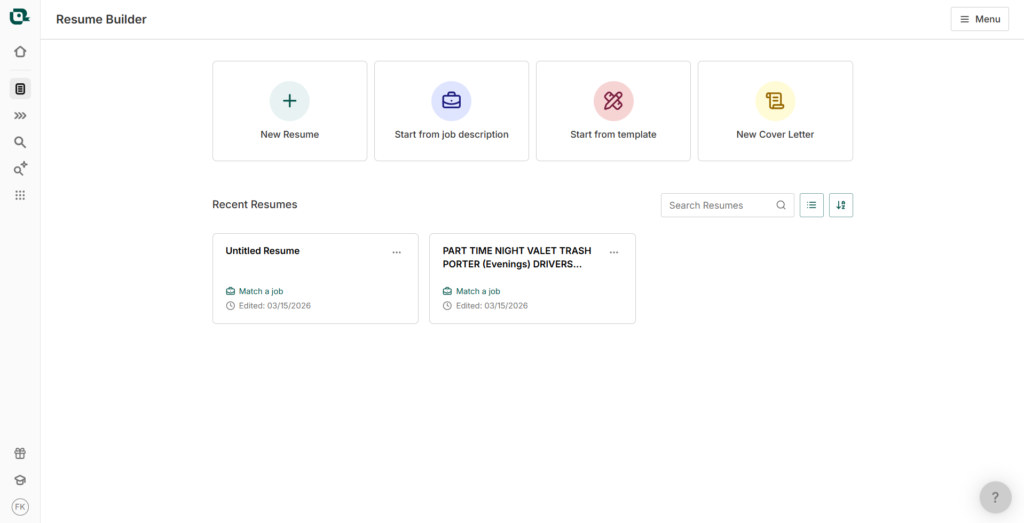The image size is (1024, 523).
Task: Switch to list view of resumes
Action: click(x=812, y=205)
